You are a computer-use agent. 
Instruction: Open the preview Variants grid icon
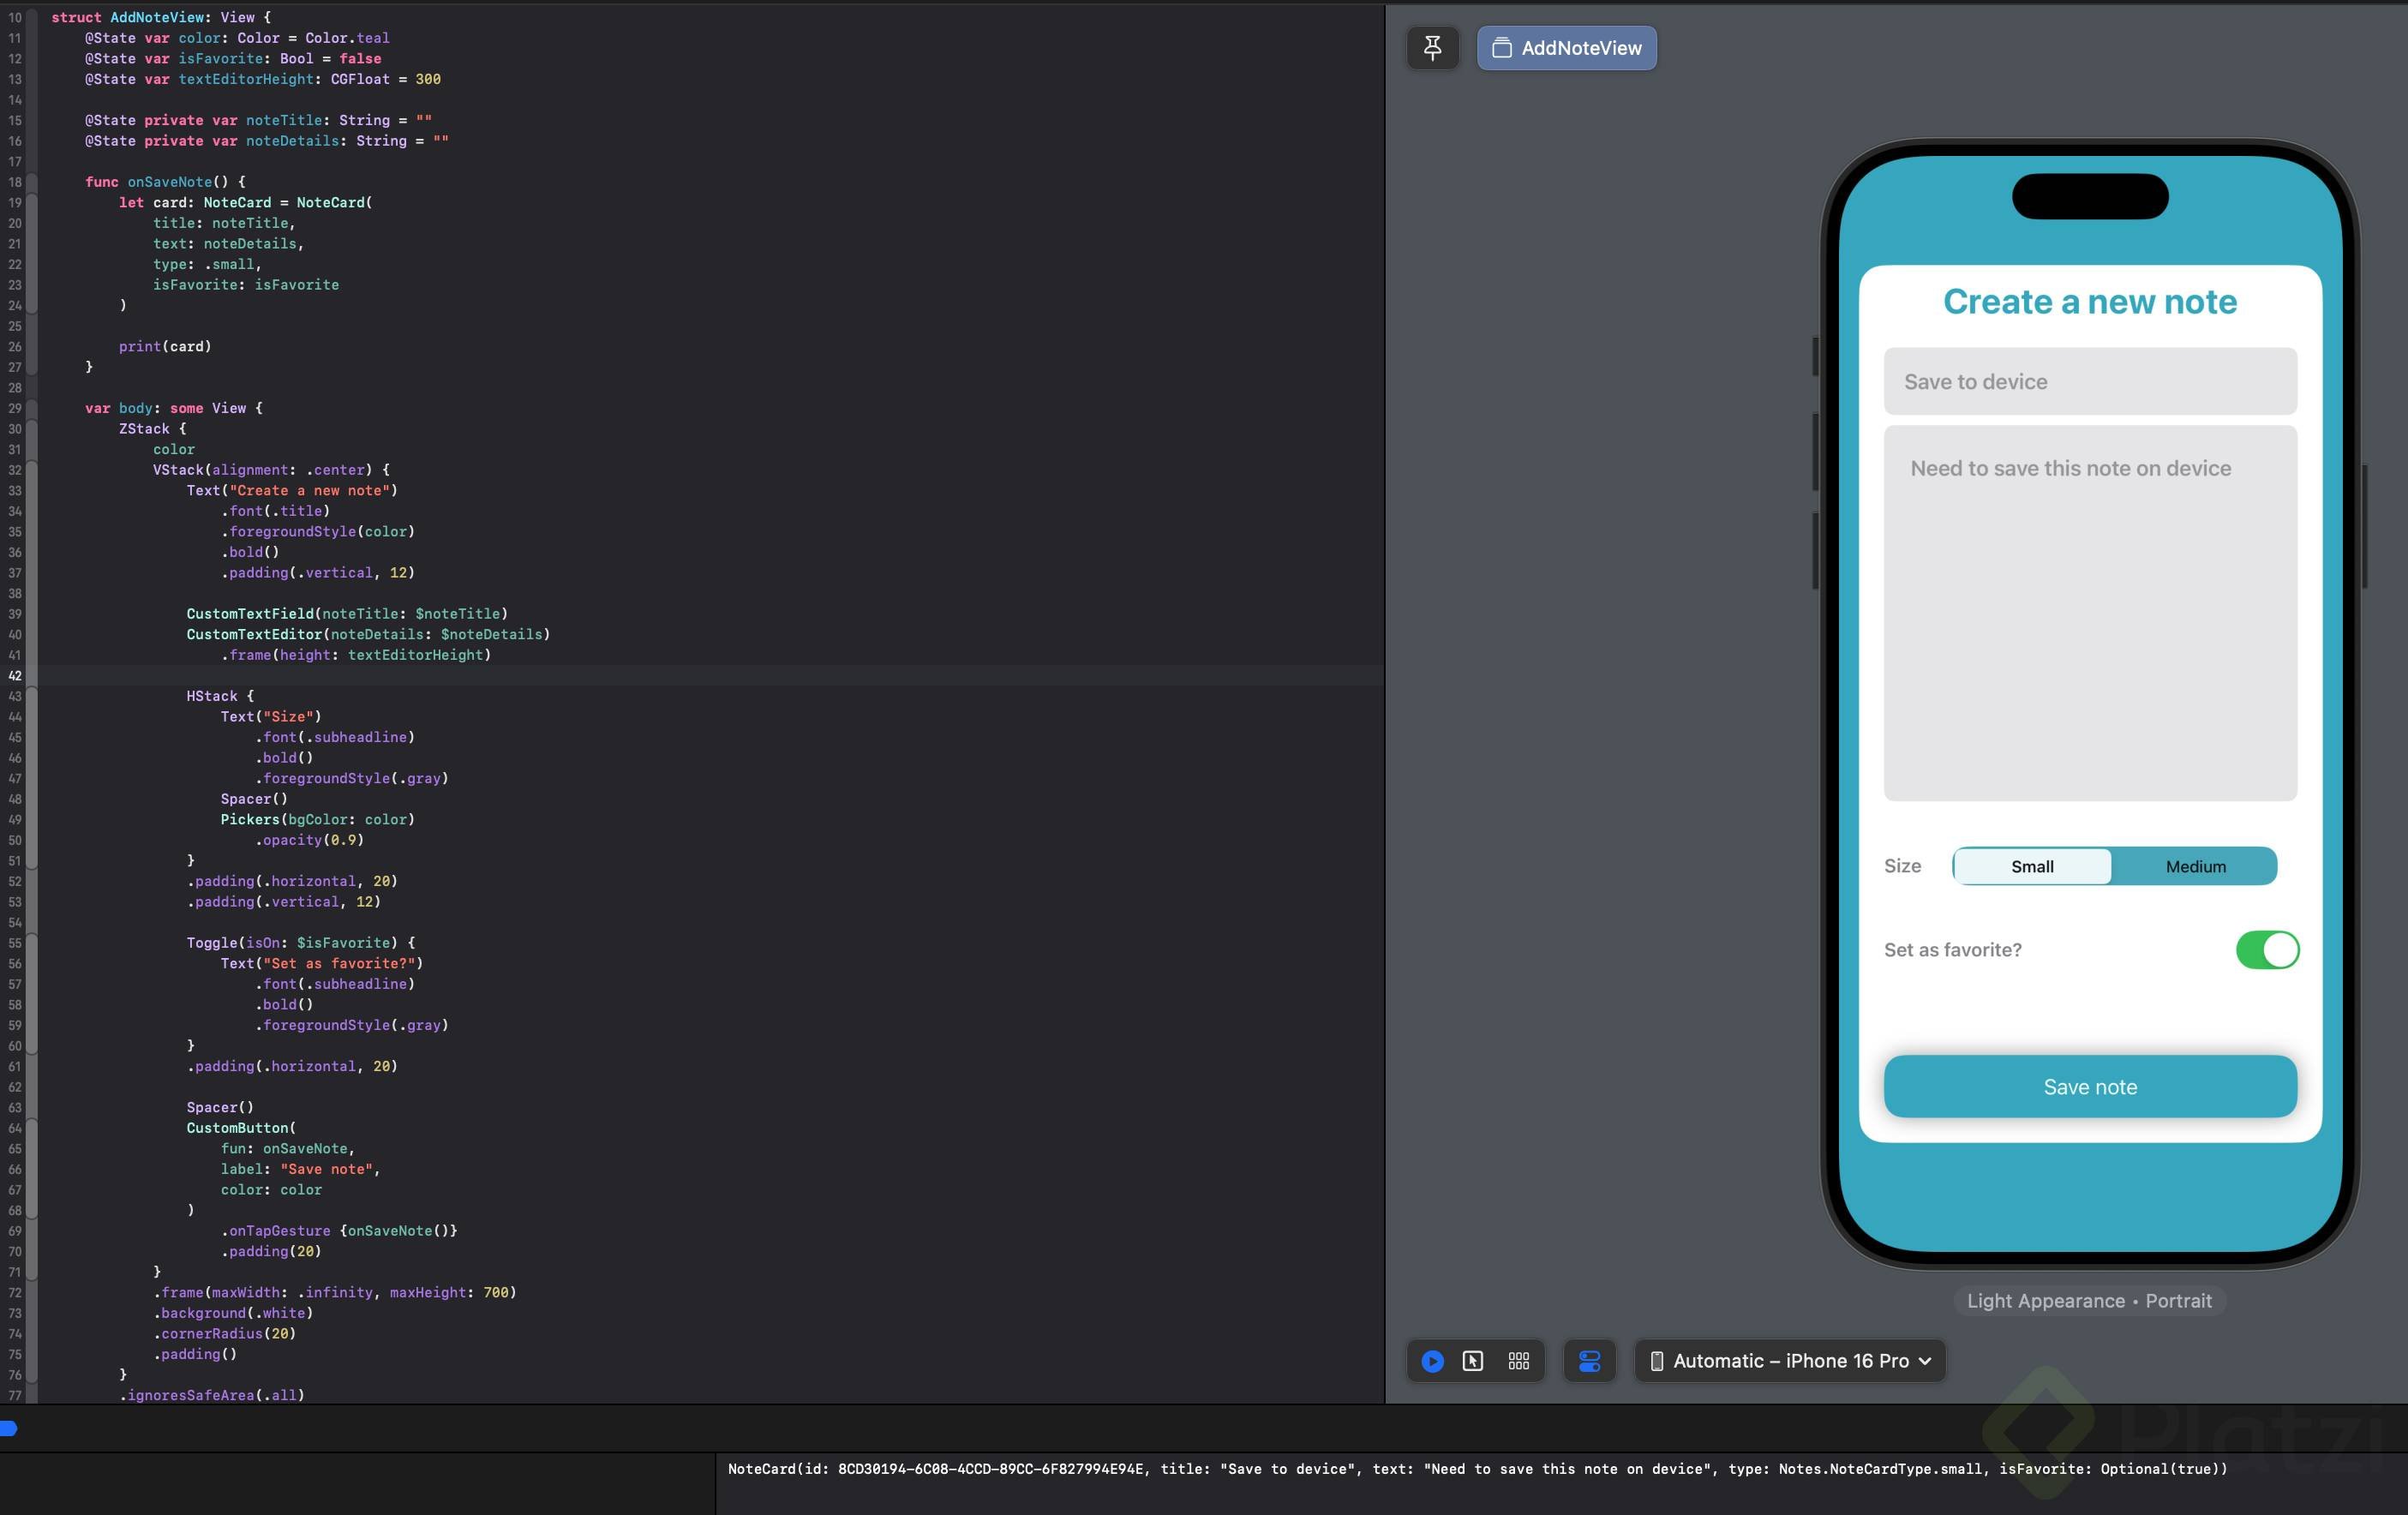point(1518,1361)
